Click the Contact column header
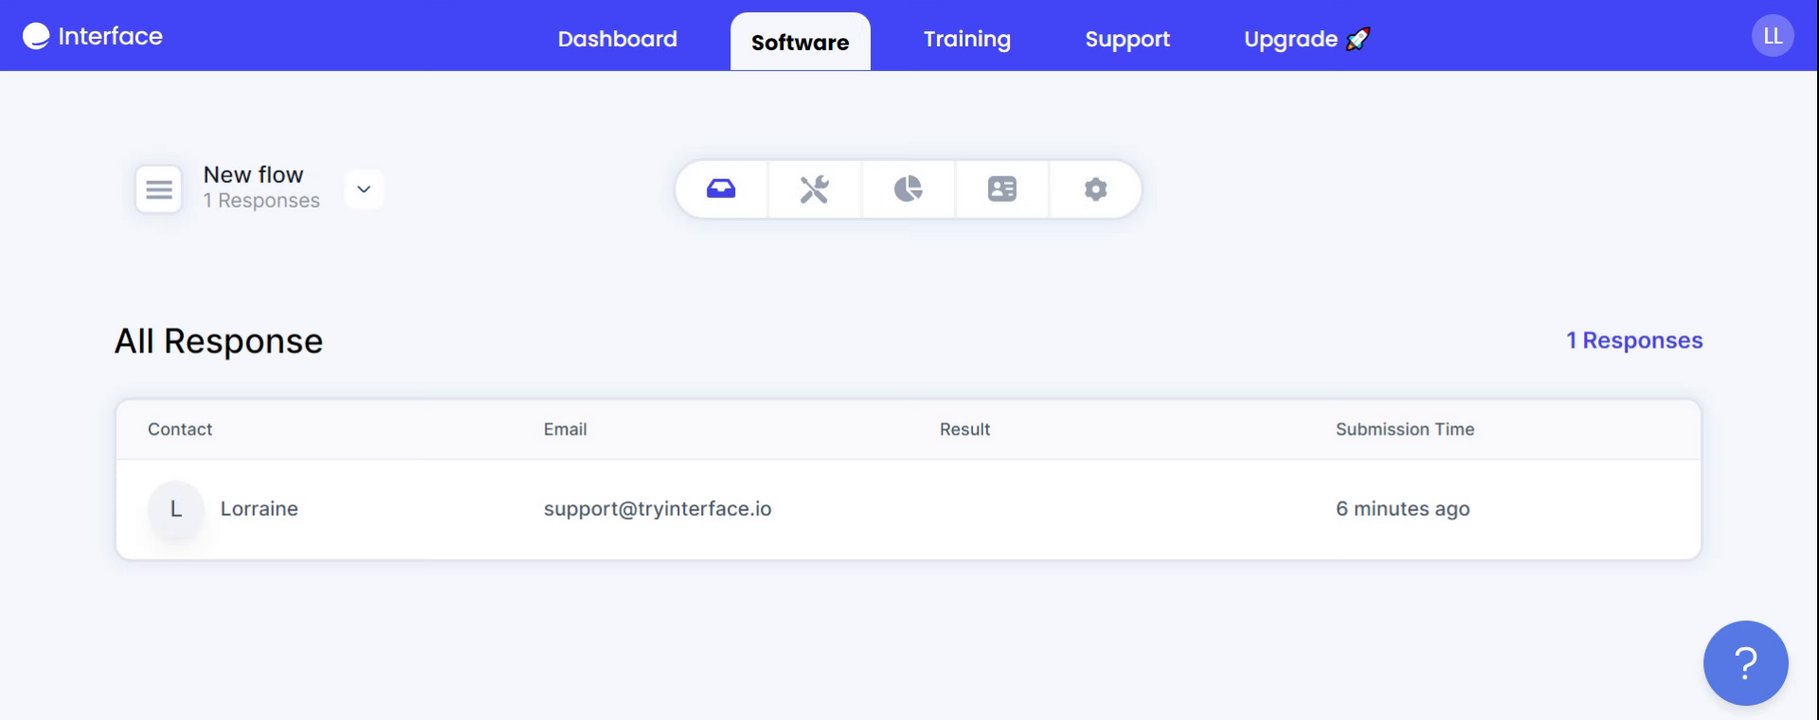Image resolution: width=1819 pixels, height=720 pixels. click(x=180, y=429)
